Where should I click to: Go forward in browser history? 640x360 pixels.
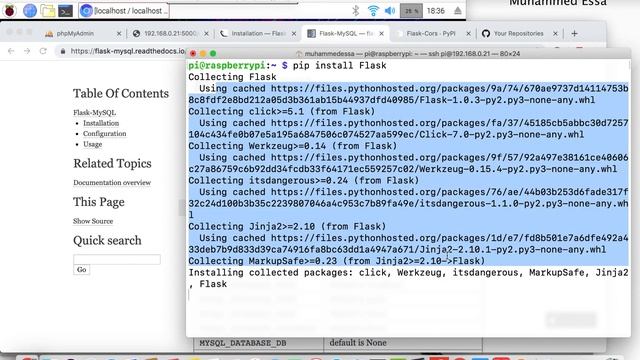pyautogui.click(x=27, y=51)
